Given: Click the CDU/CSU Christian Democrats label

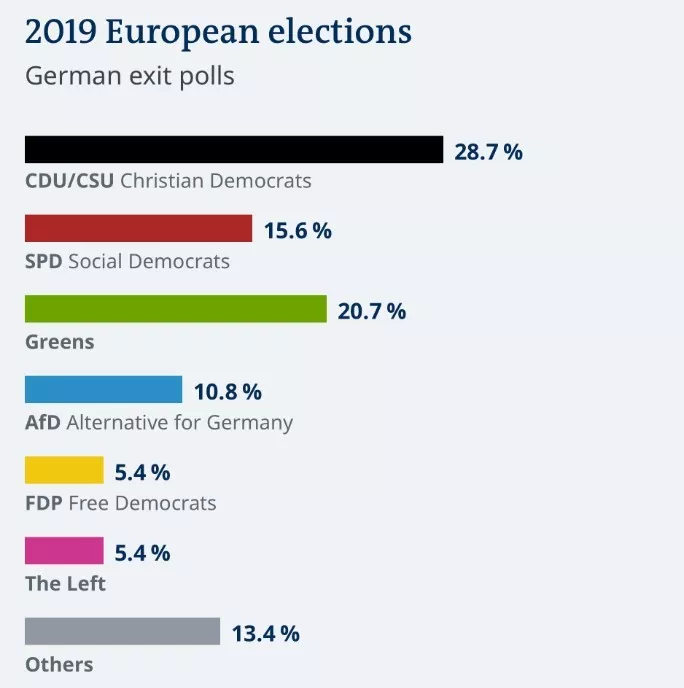Looking at the screenshot, I should click(168, 181).
